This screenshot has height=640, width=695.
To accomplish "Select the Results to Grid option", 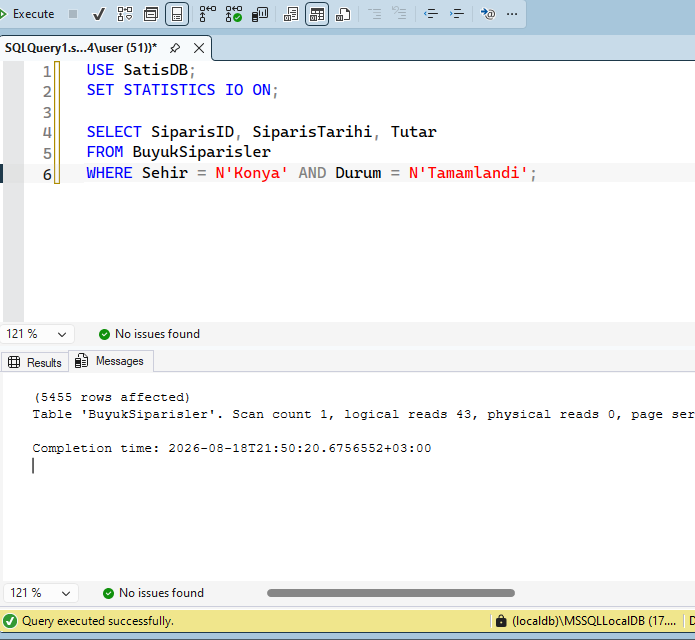I will pos(317,14).
